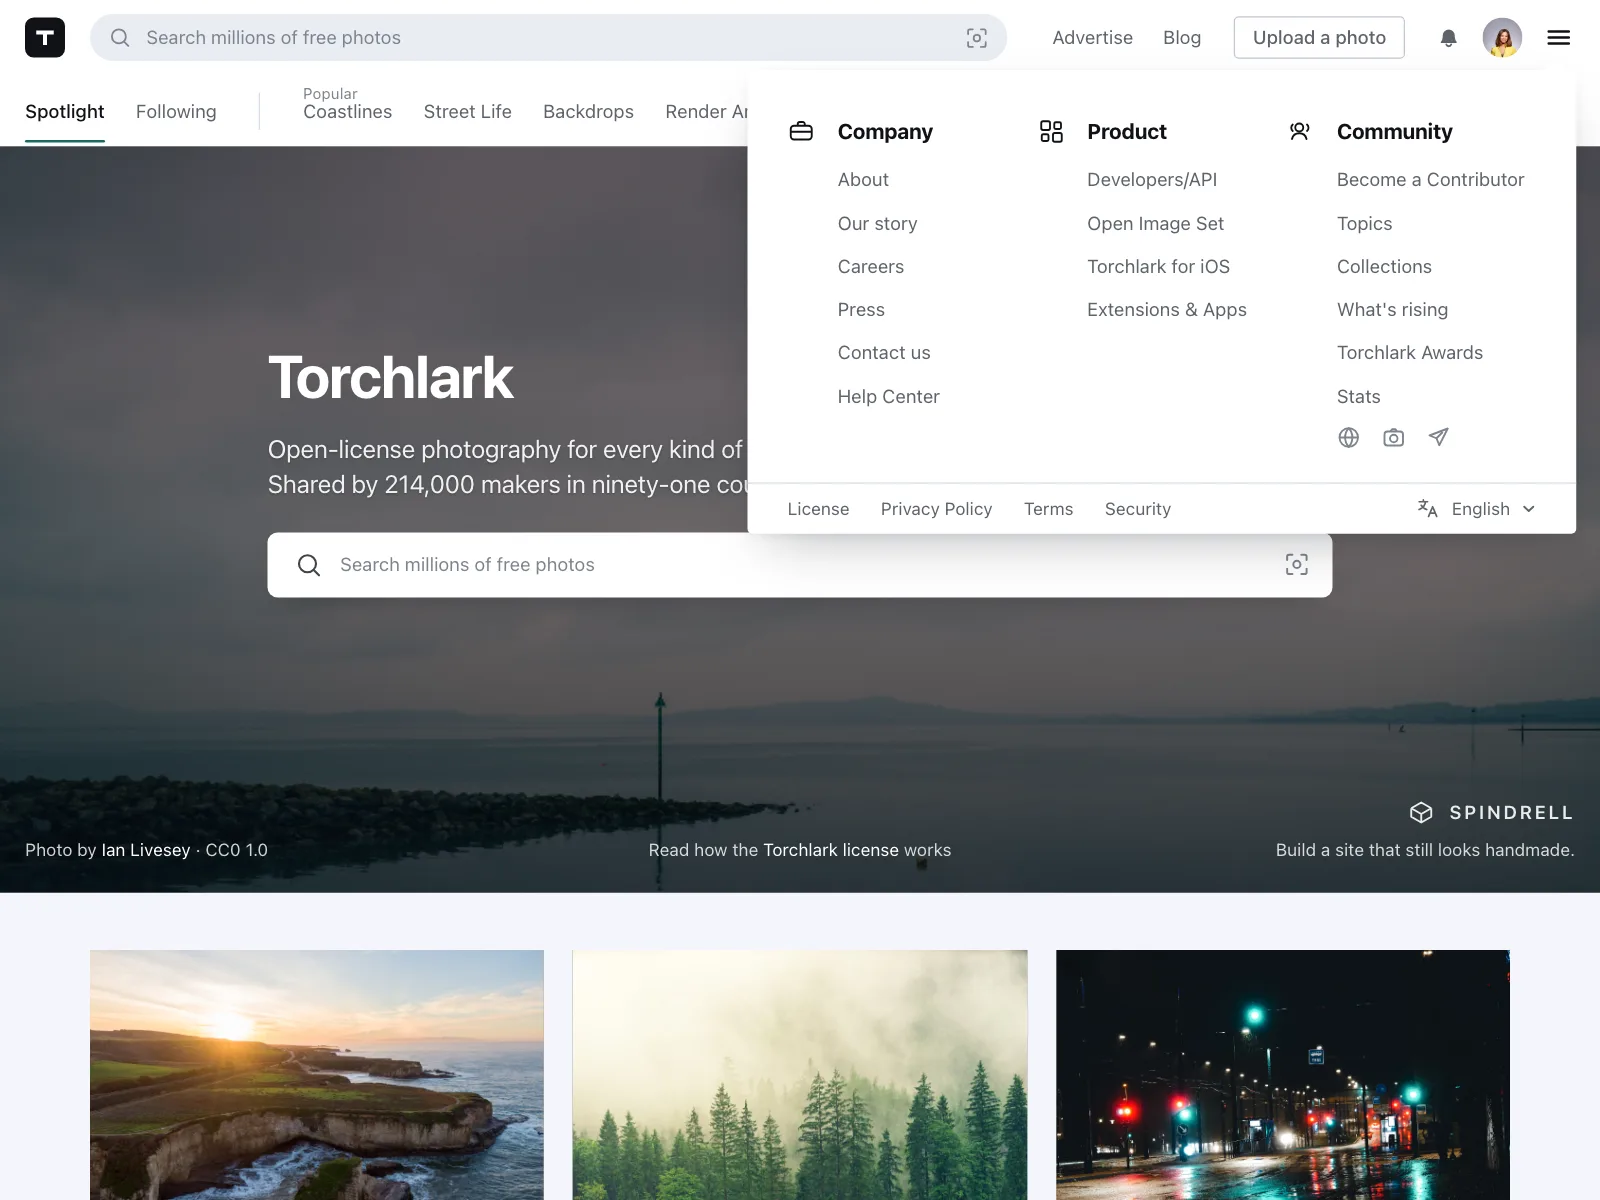Open the Help Center

coord(889,397)
